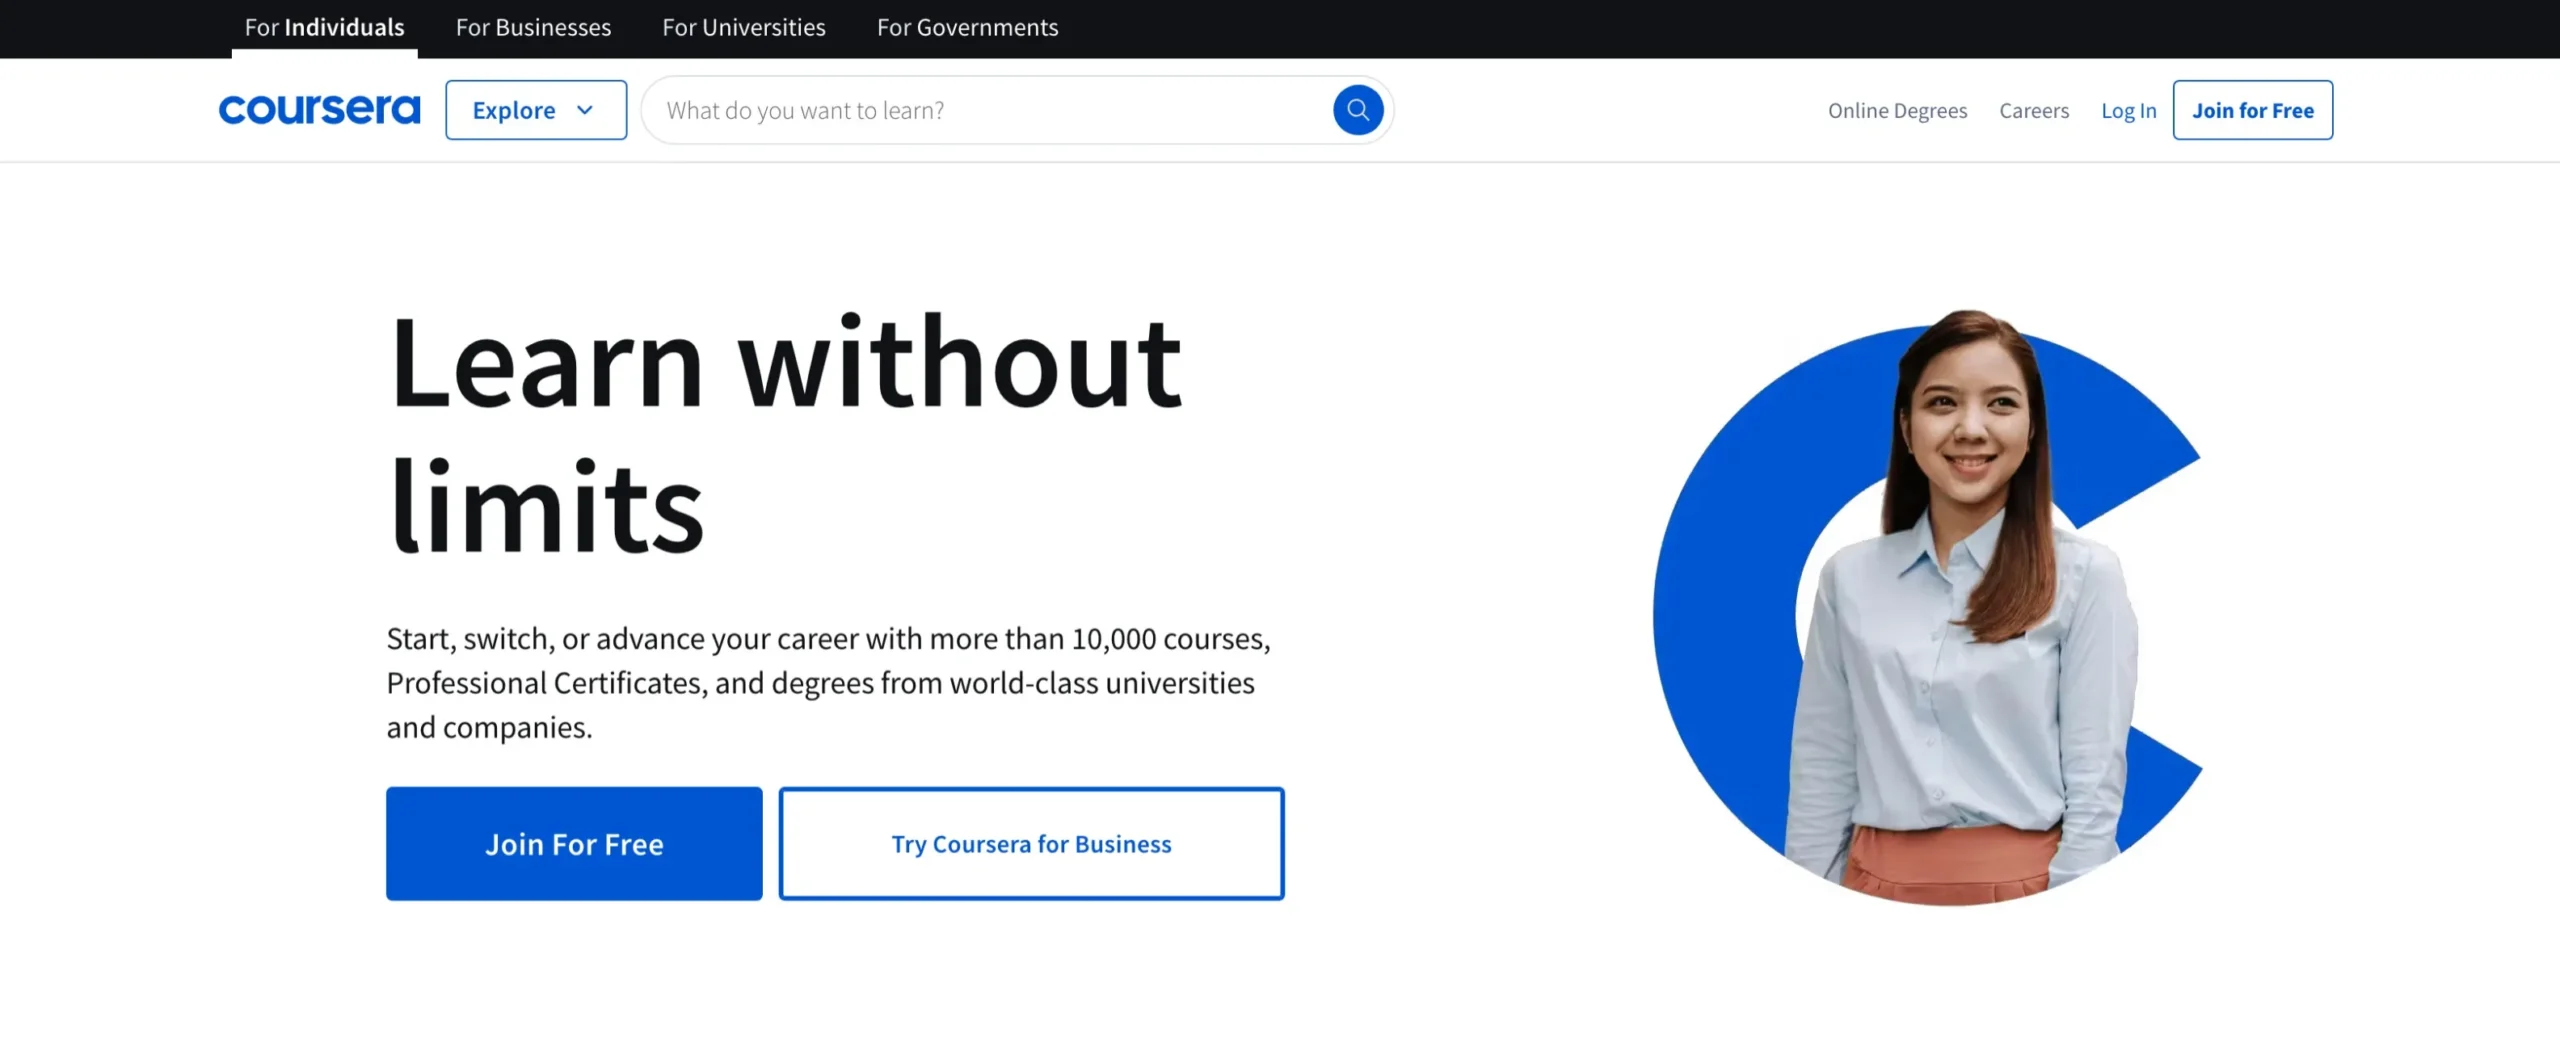Open the Explore menu button

(x=535, y=110)
